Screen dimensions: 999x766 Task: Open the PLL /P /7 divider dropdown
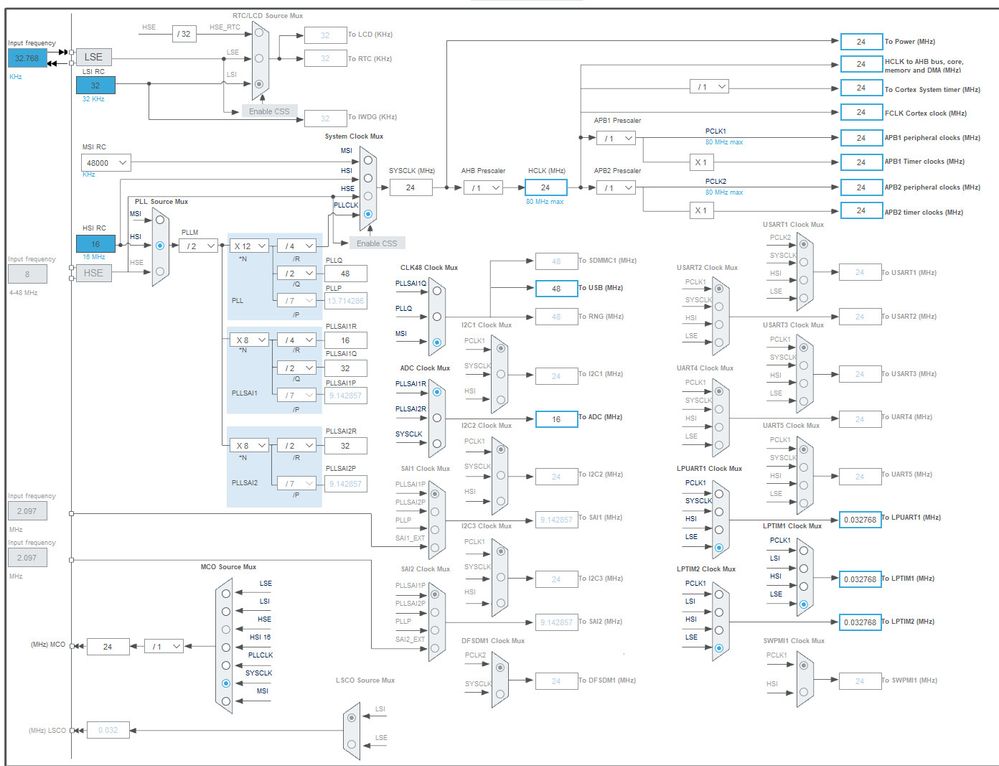(x=297, y=300)
